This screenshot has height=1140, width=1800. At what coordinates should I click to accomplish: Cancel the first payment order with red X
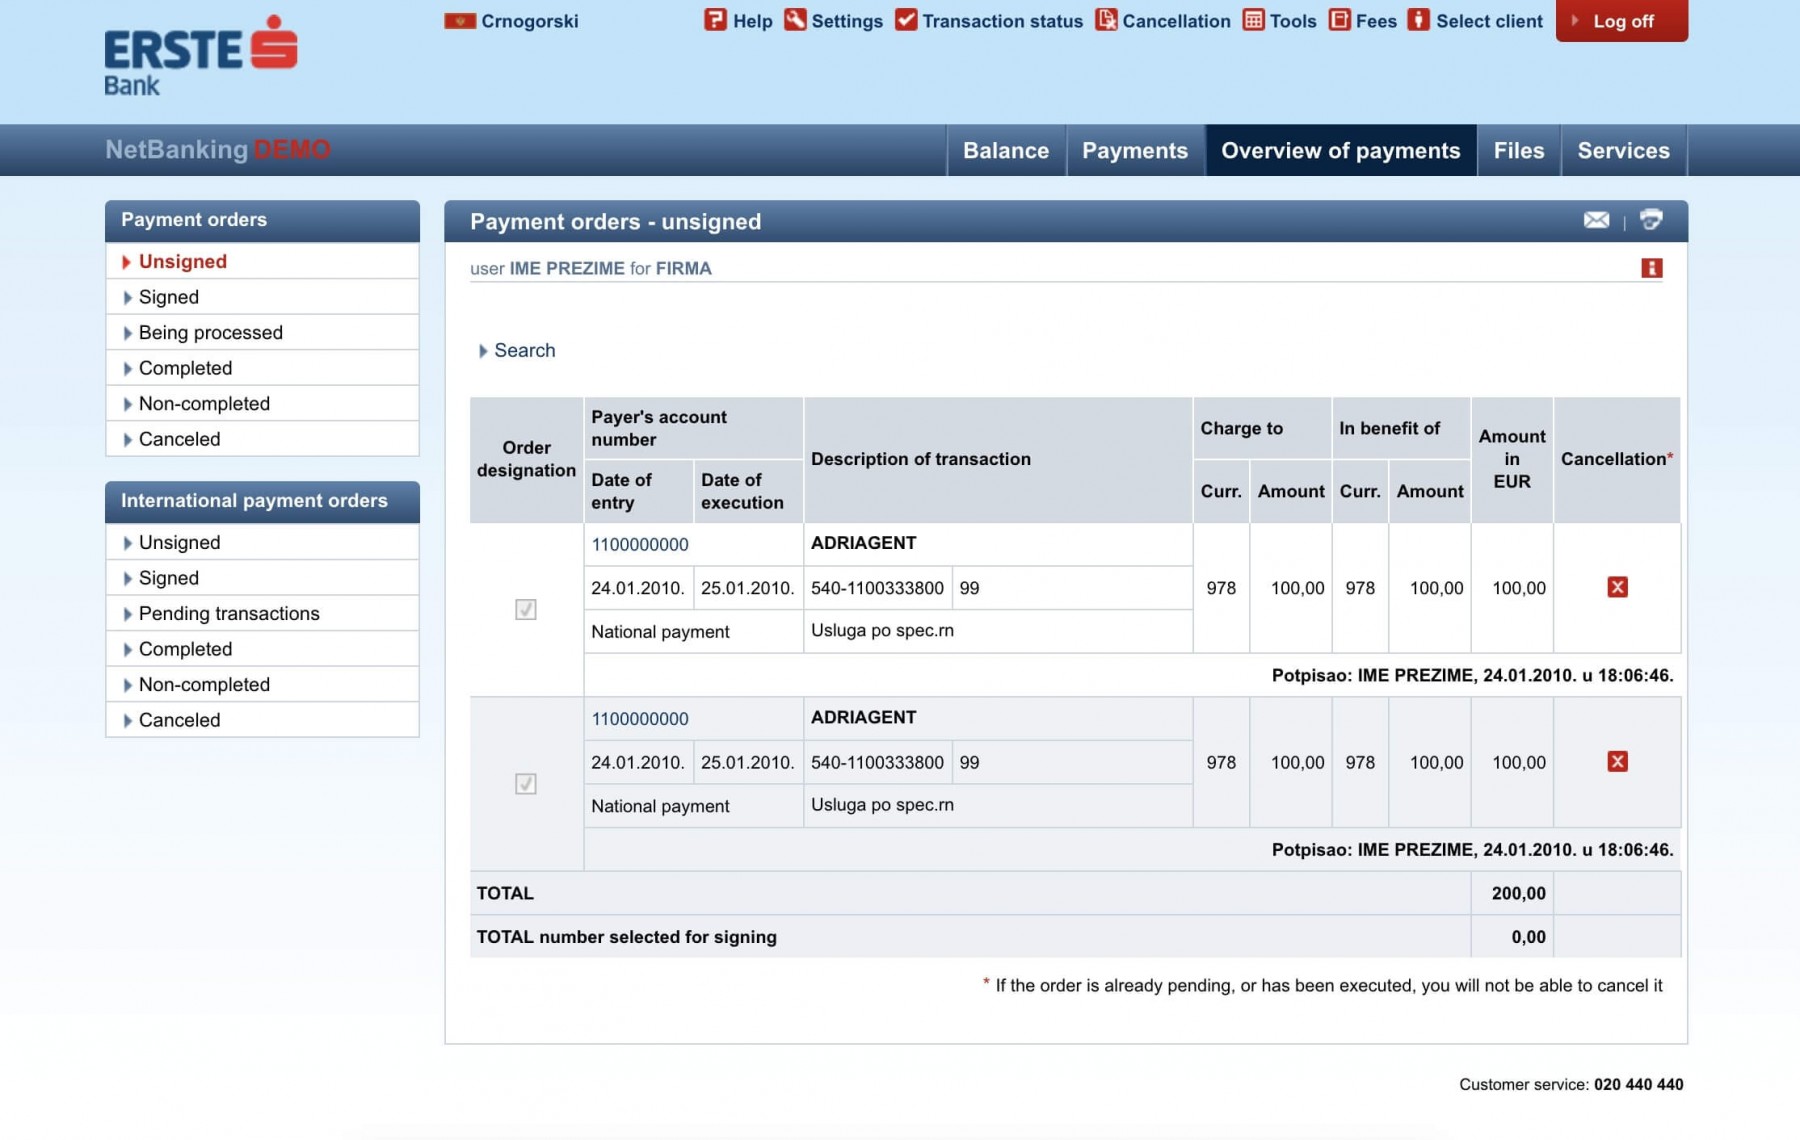point(1617,587)
